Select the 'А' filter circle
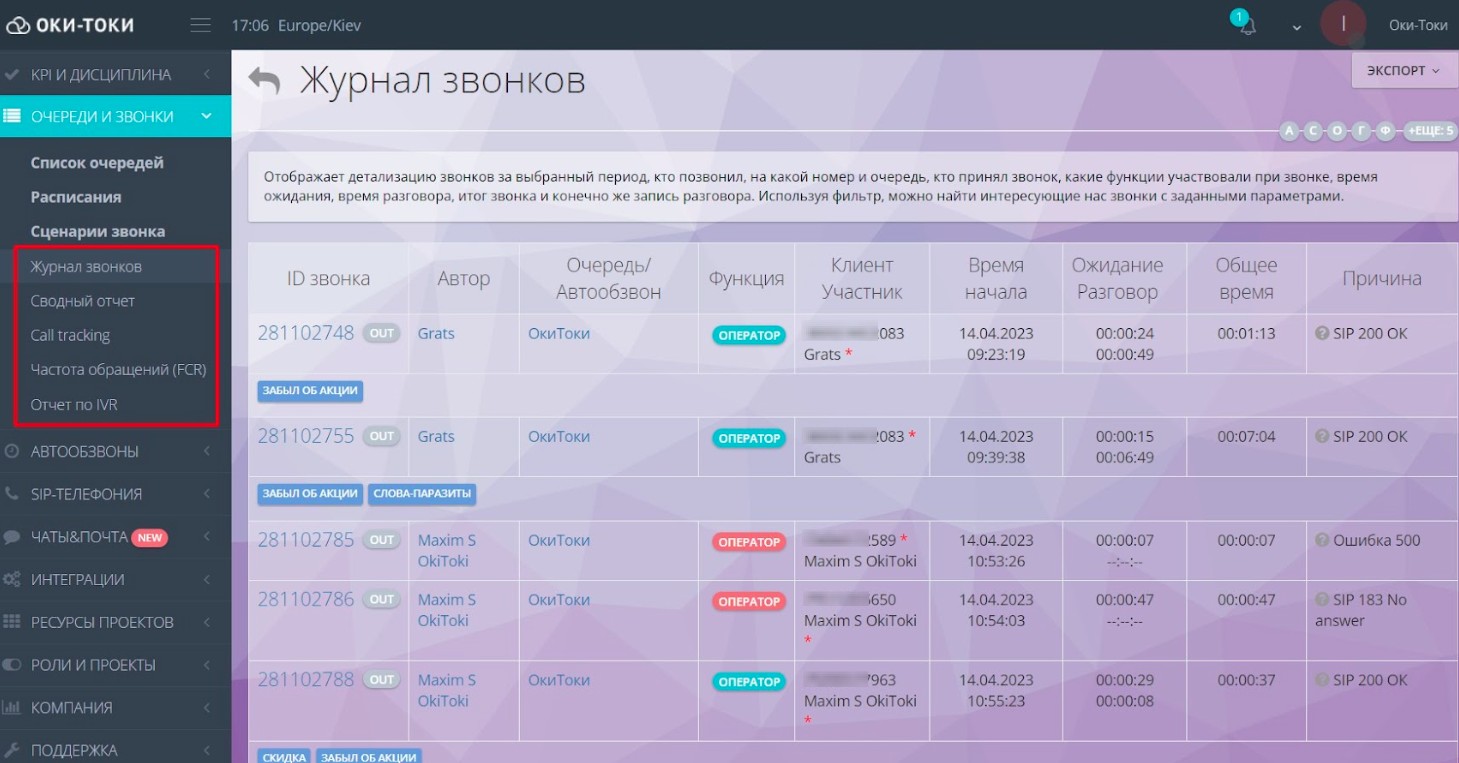The width and height of the screenshot is (1459, 763). 1289,131
